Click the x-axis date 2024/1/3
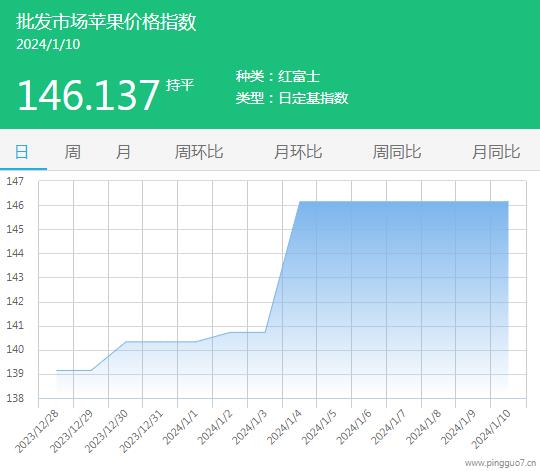This screenshot has width=540, height=471. click(x=250, y=428)
